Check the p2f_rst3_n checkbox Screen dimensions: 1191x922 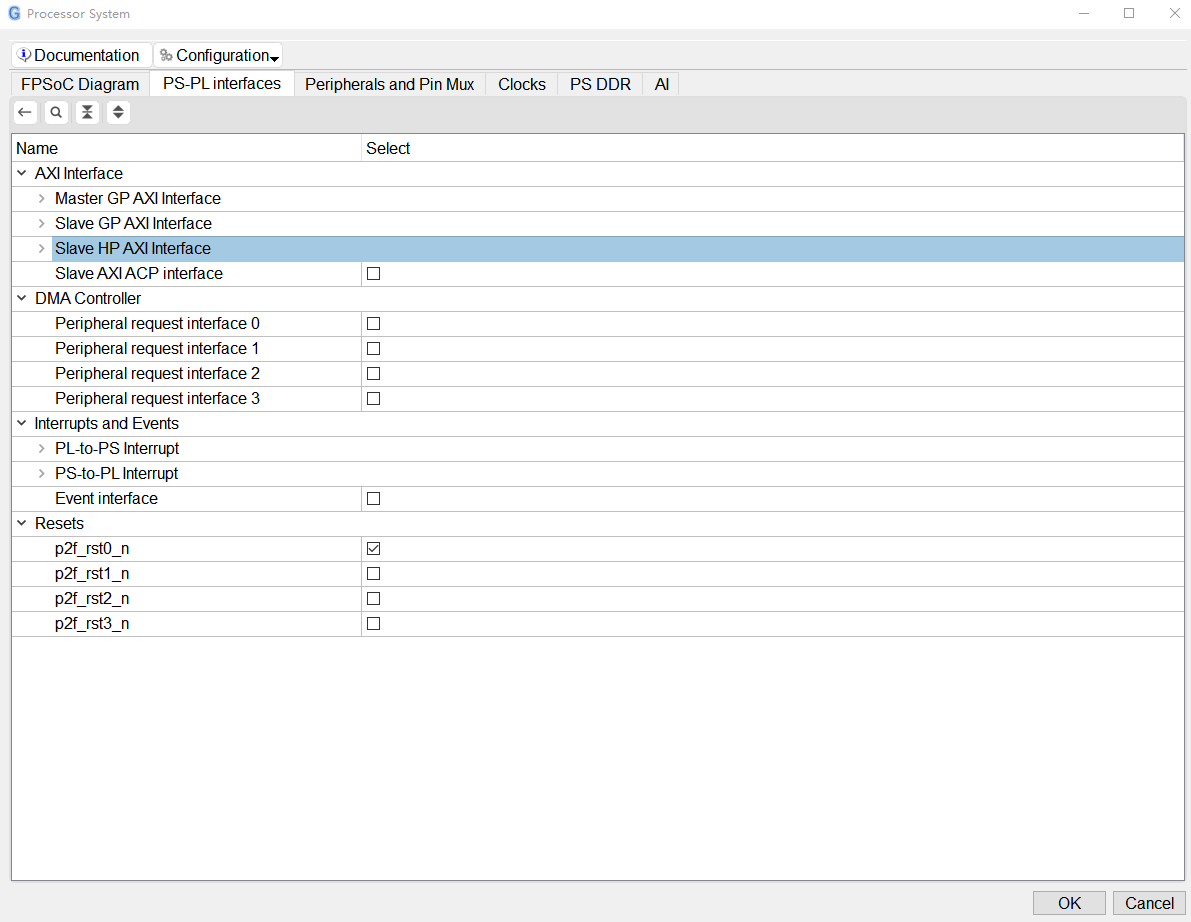coord(374,624)
